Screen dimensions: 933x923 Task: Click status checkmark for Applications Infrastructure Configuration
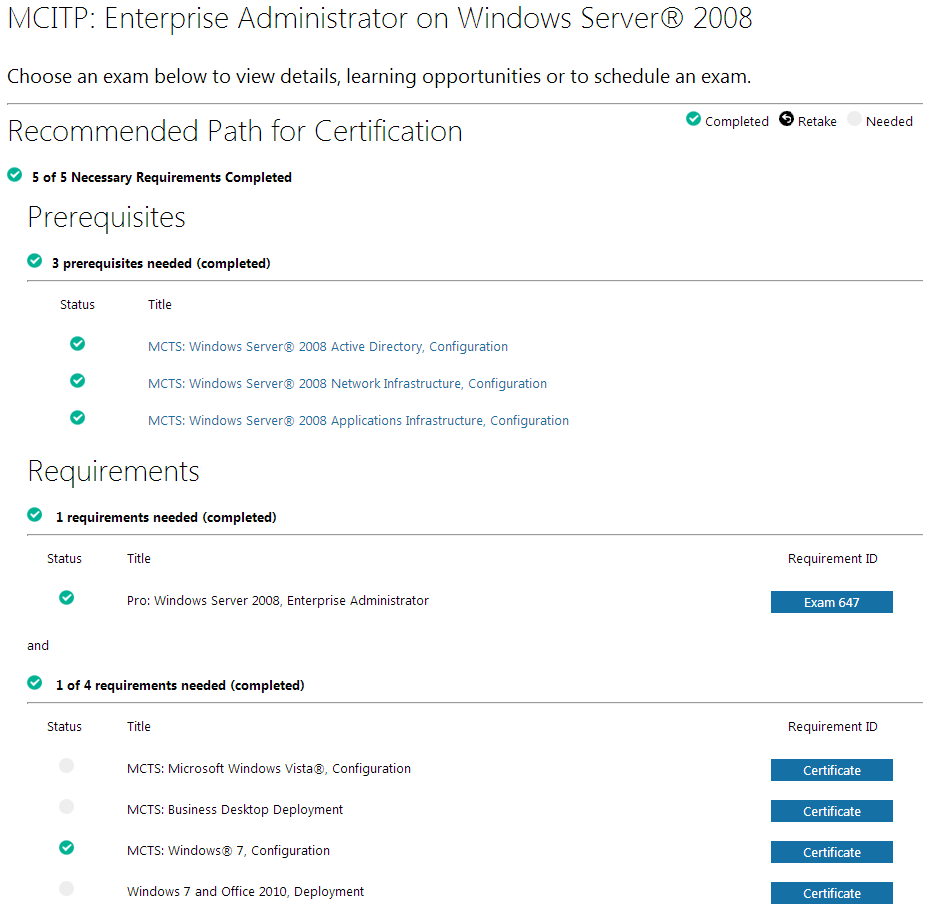pyautogui.click(x=77, y=418)
